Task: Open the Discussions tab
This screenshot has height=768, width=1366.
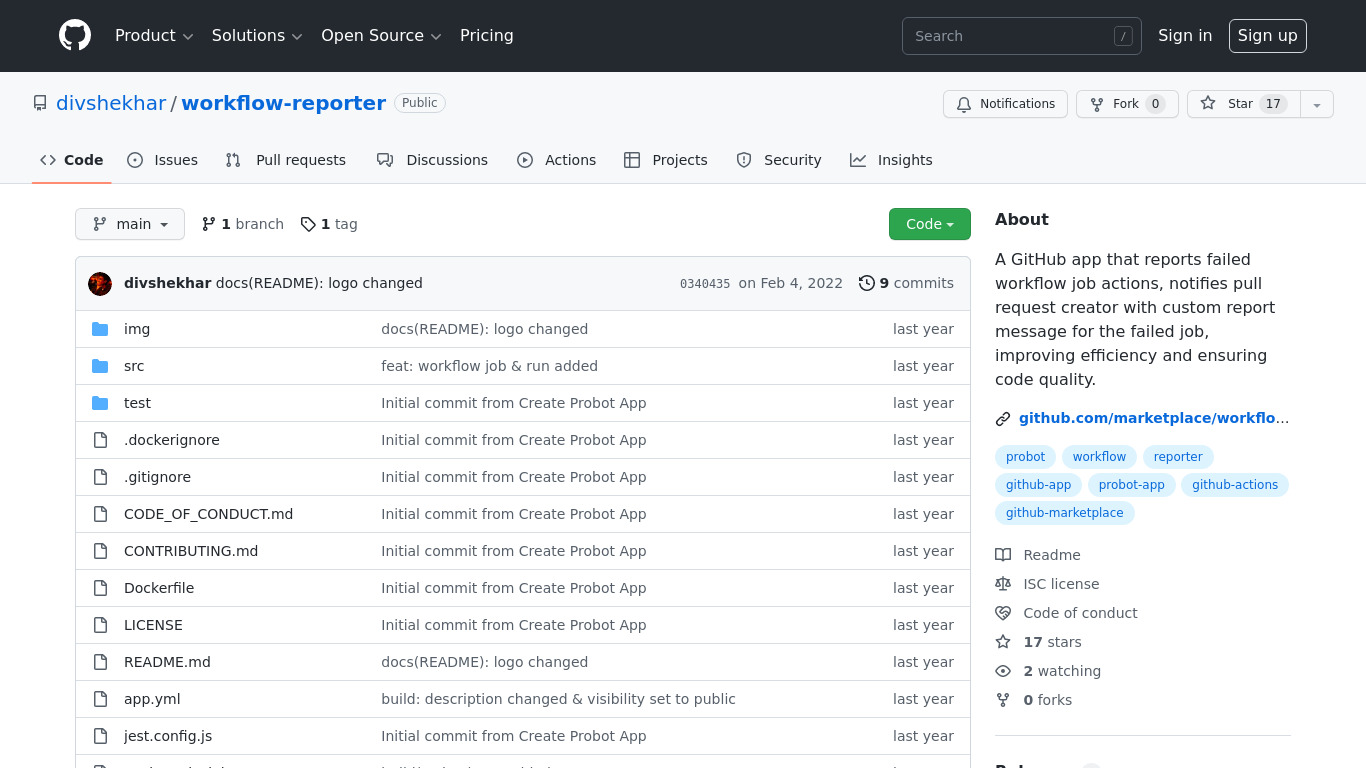Action: 432,160
